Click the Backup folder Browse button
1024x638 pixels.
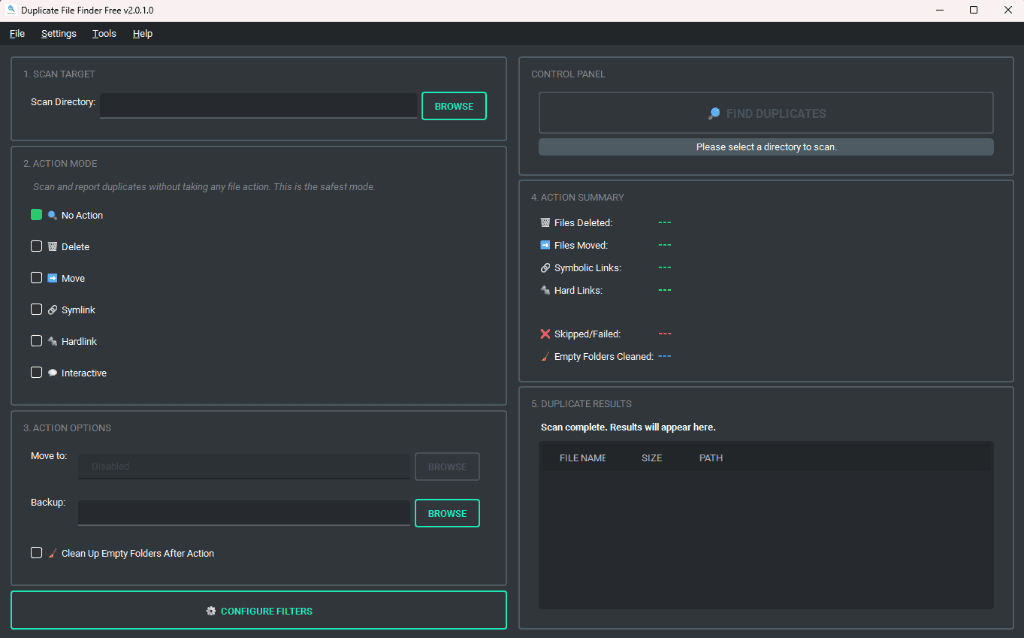(446, 513)
